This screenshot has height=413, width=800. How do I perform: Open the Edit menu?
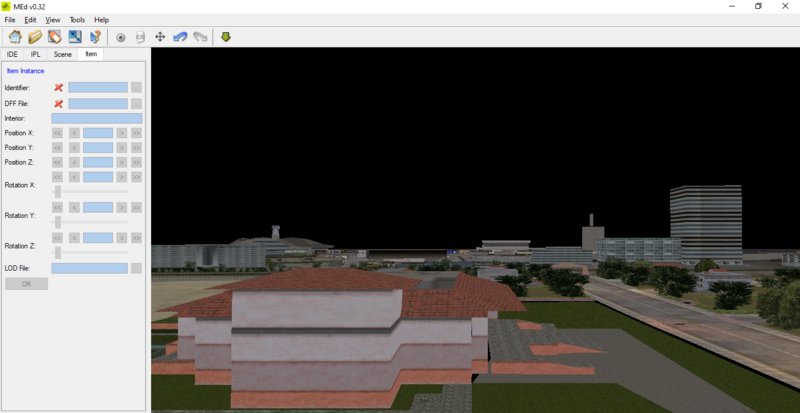click(31, 20)
